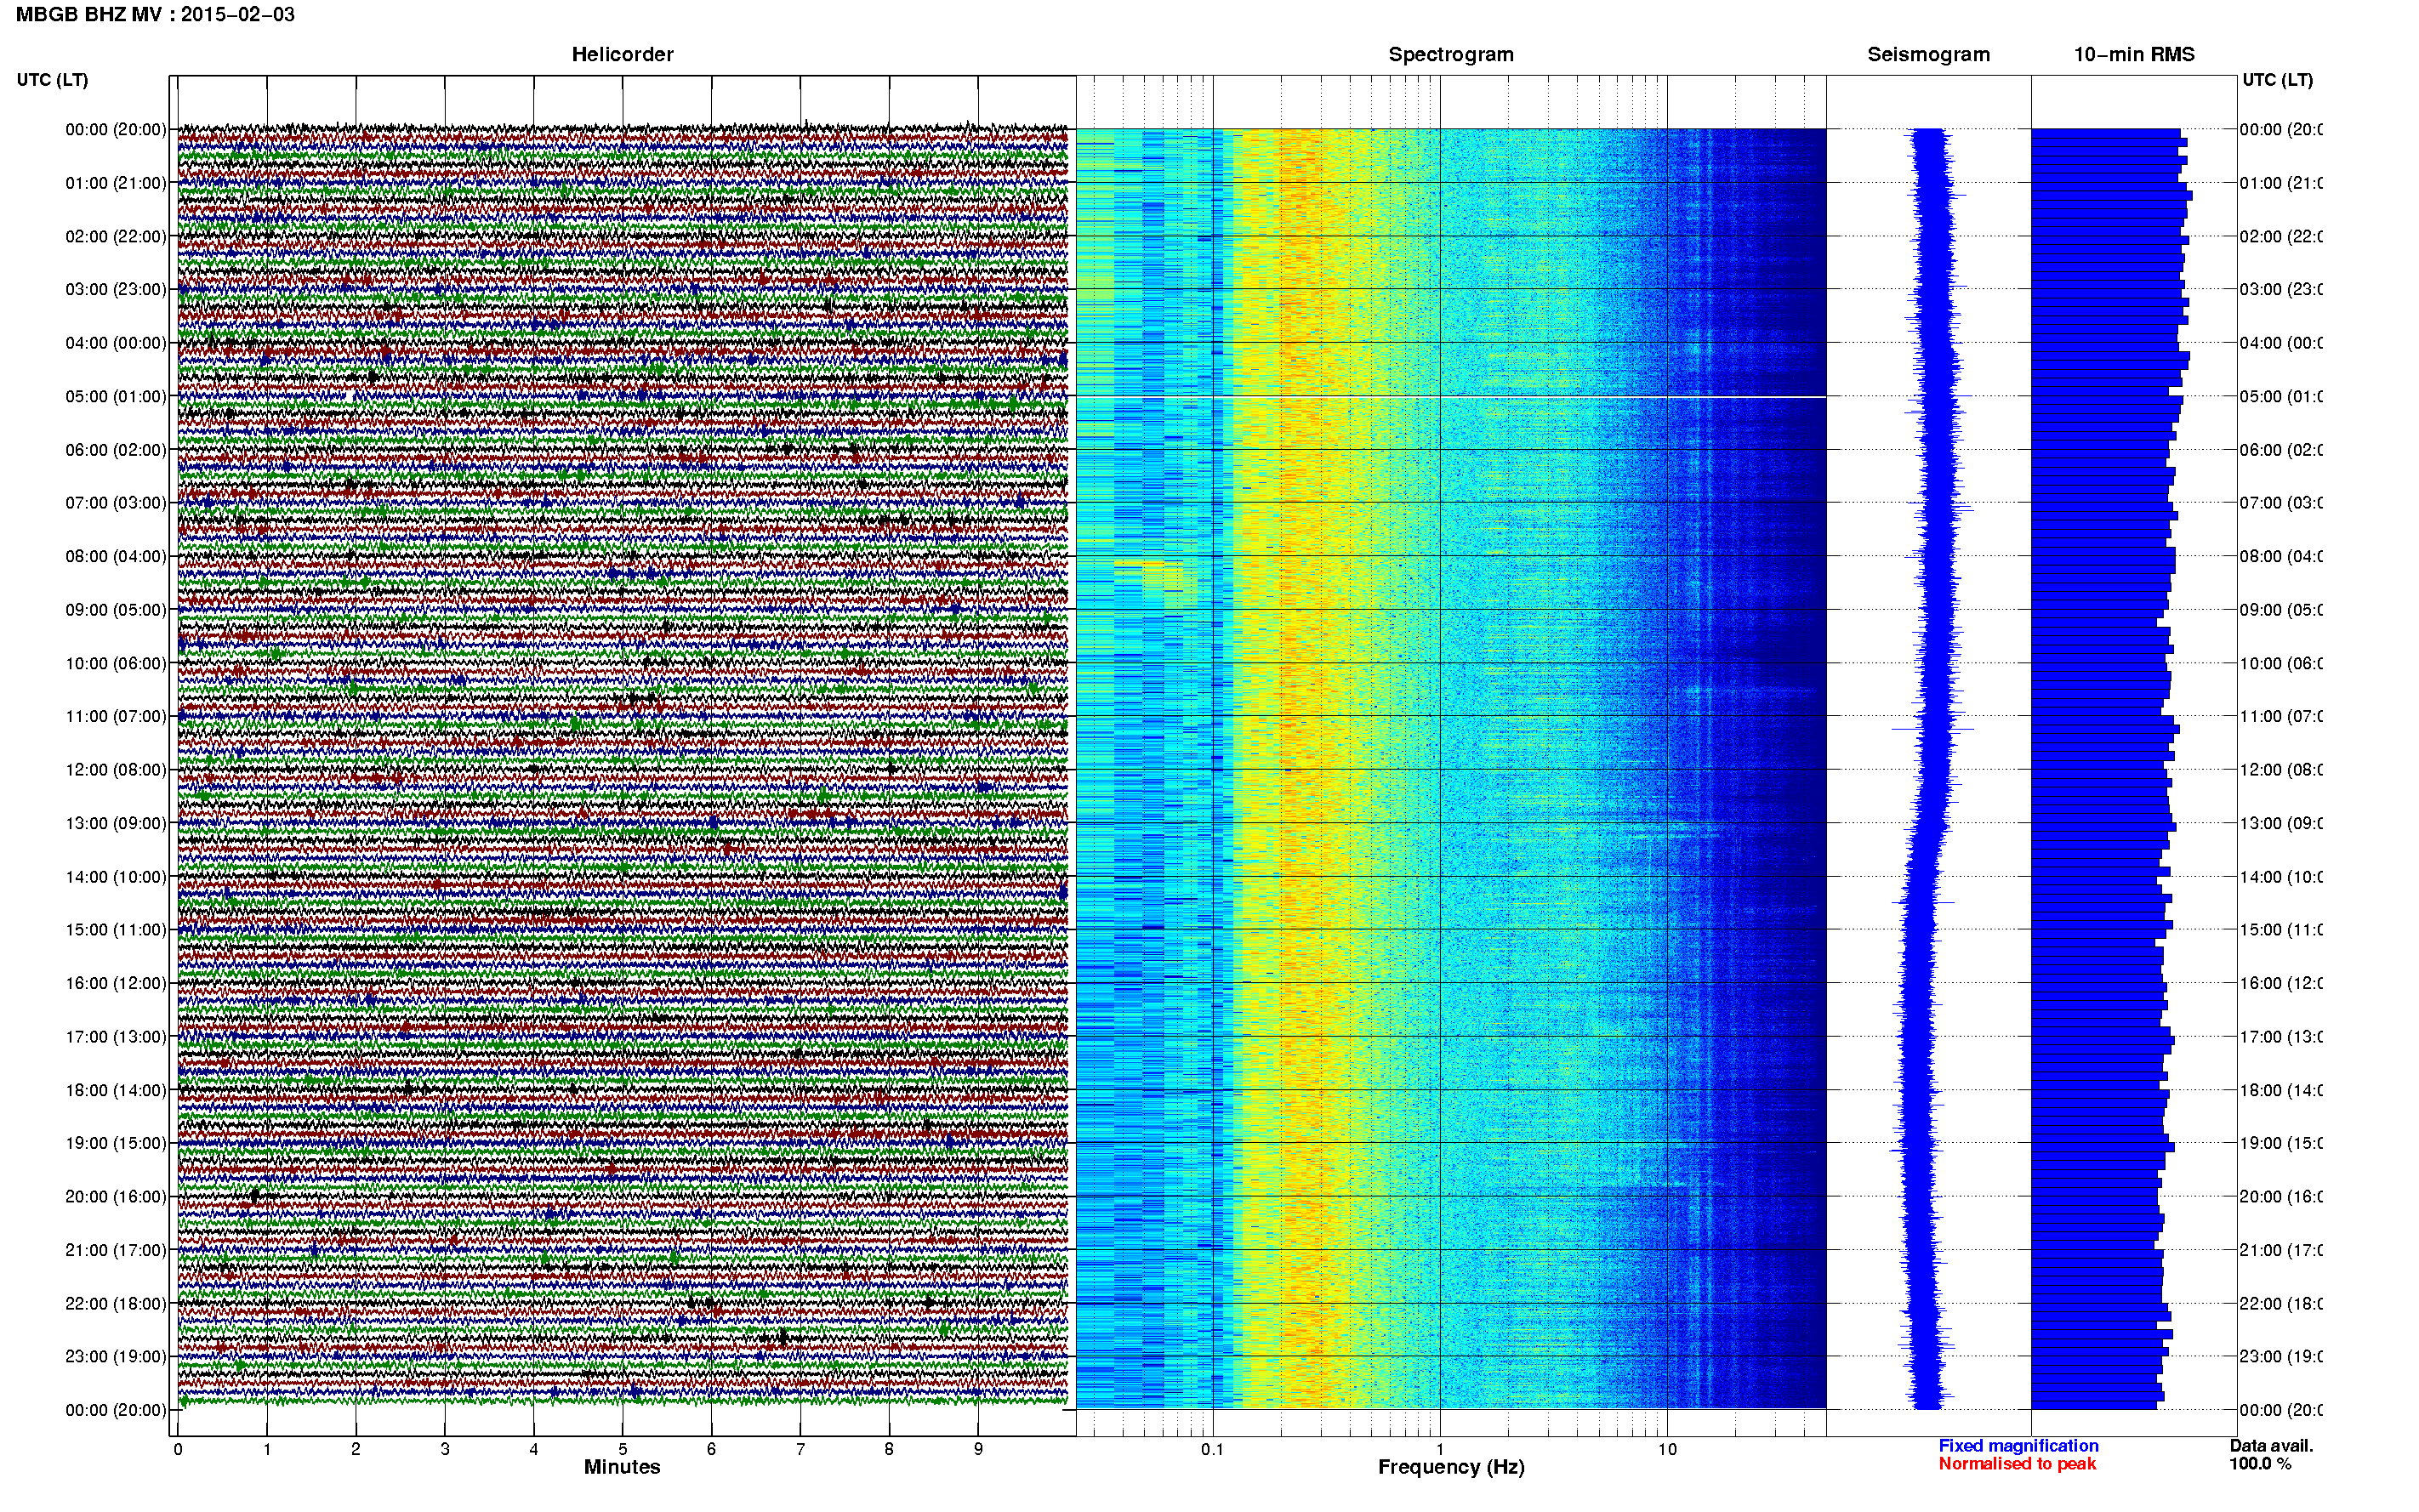The height and width of the screenshot is (1512, 2419).
Task: Click the 11:00 (07:00) left time label
Action: (116, 716)
